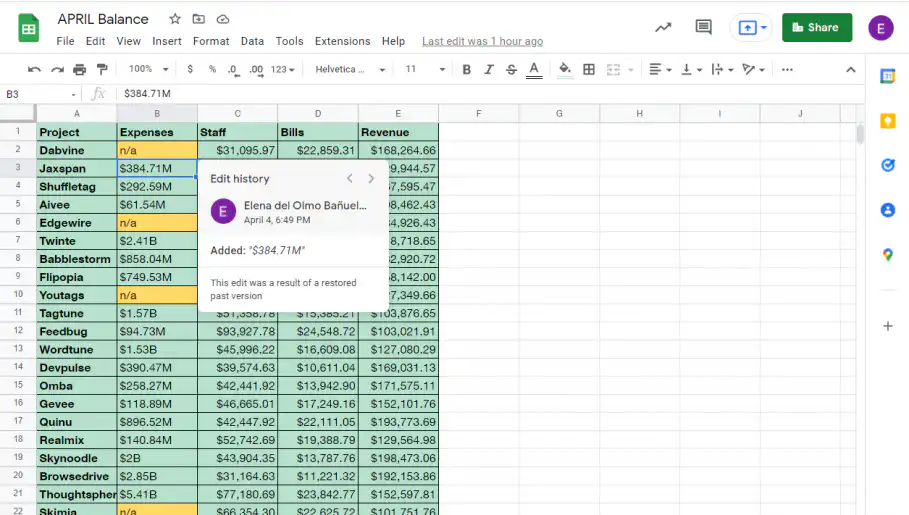Open the fill color bucket
The height and width of the screenshot is (515, 909).
click(565, 70)
